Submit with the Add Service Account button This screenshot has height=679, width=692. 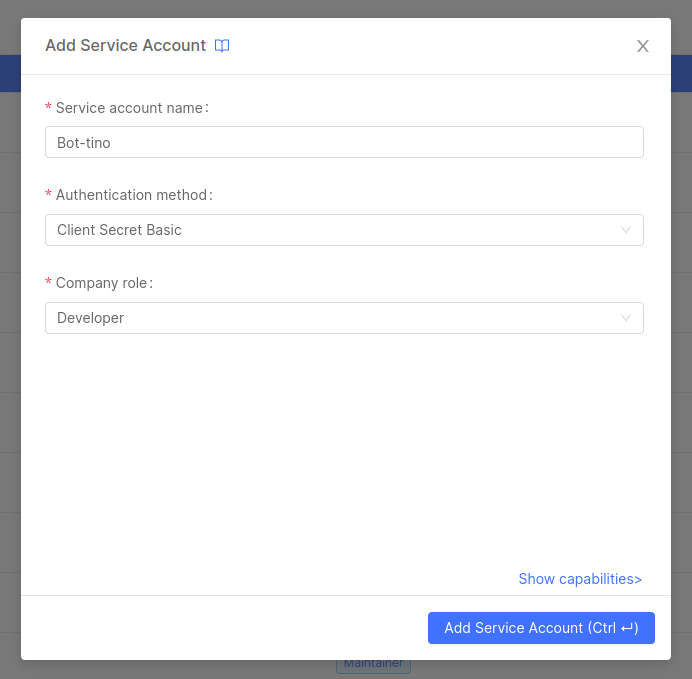[x=541, y=628]
